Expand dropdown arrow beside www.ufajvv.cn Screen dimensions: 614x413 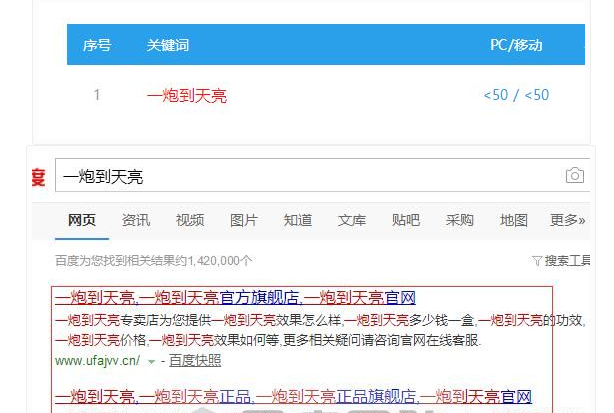[151, 362]
